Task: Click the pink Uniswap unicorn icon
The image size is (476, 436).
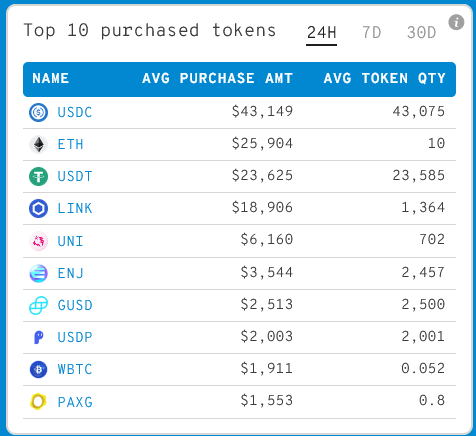Action: (38, 241)
